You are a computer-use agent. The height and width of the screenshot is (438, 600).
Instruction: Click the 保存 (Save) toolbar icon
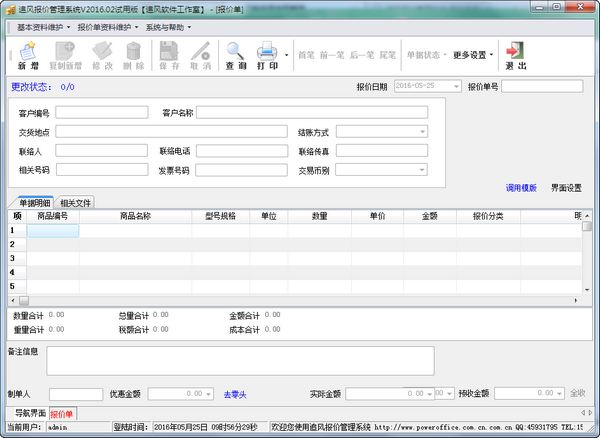click(169, 54)
